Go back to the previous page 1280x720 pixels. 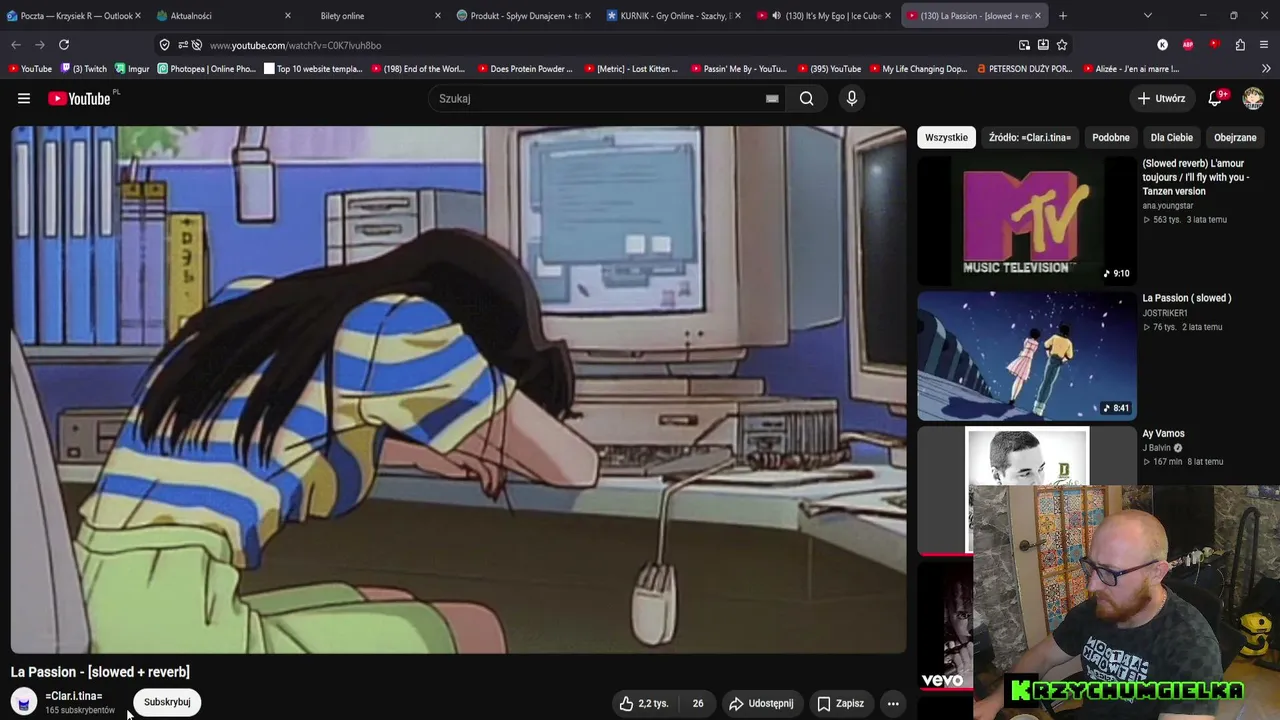pos(16,45)
